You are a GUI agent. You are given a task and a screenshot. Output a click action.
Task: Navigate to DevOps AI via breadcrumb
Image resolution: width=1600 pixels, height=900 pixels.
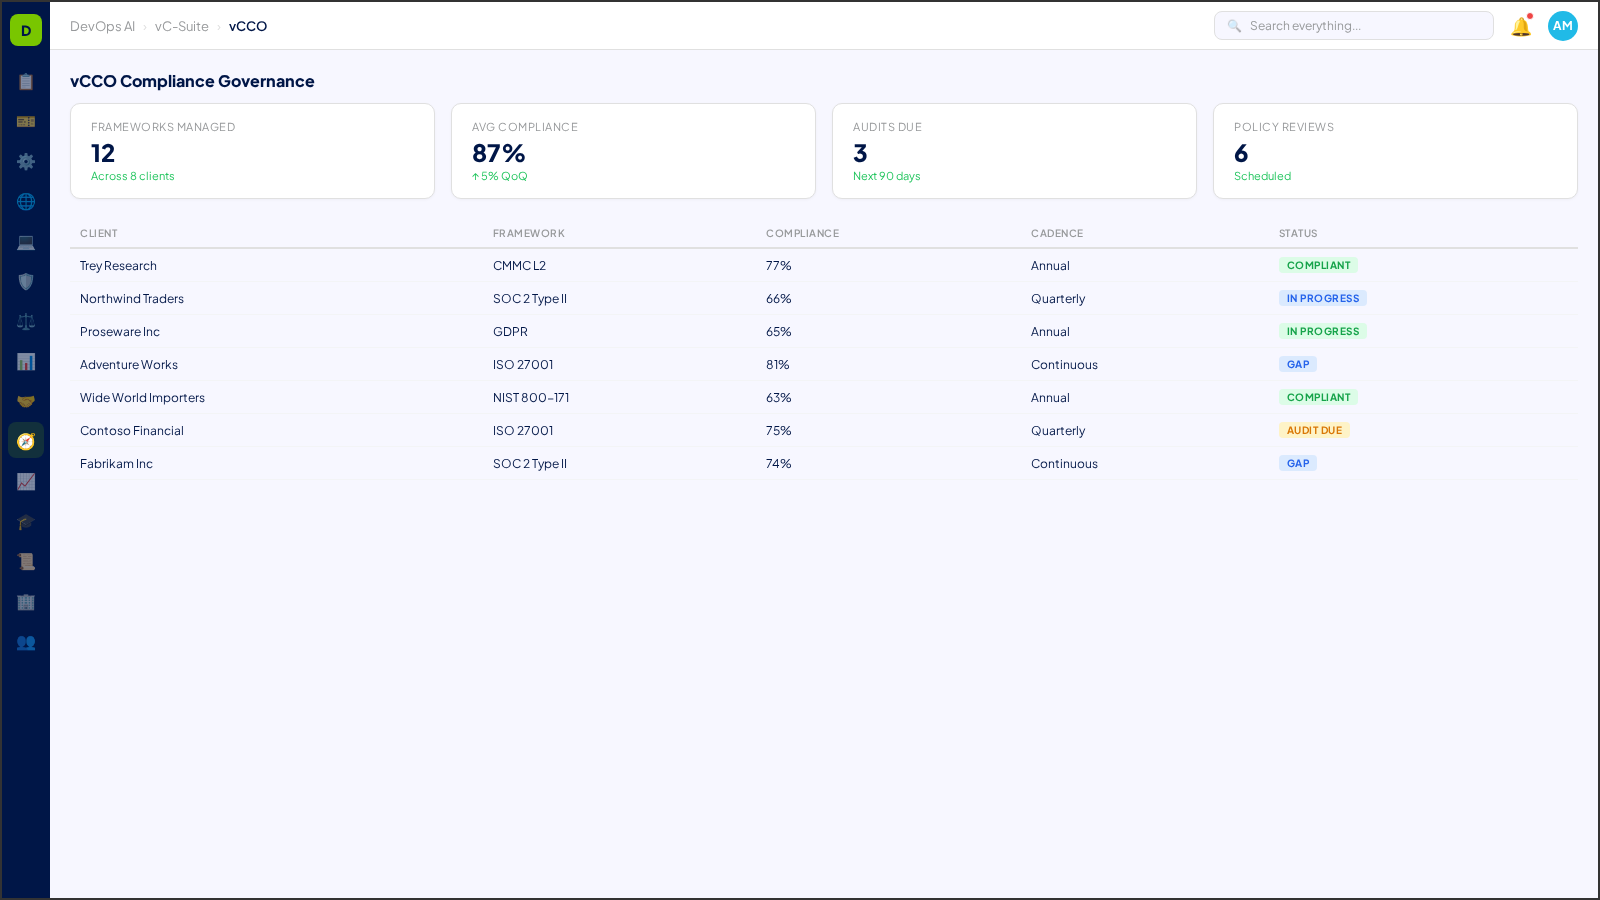[x=102, y=26]
